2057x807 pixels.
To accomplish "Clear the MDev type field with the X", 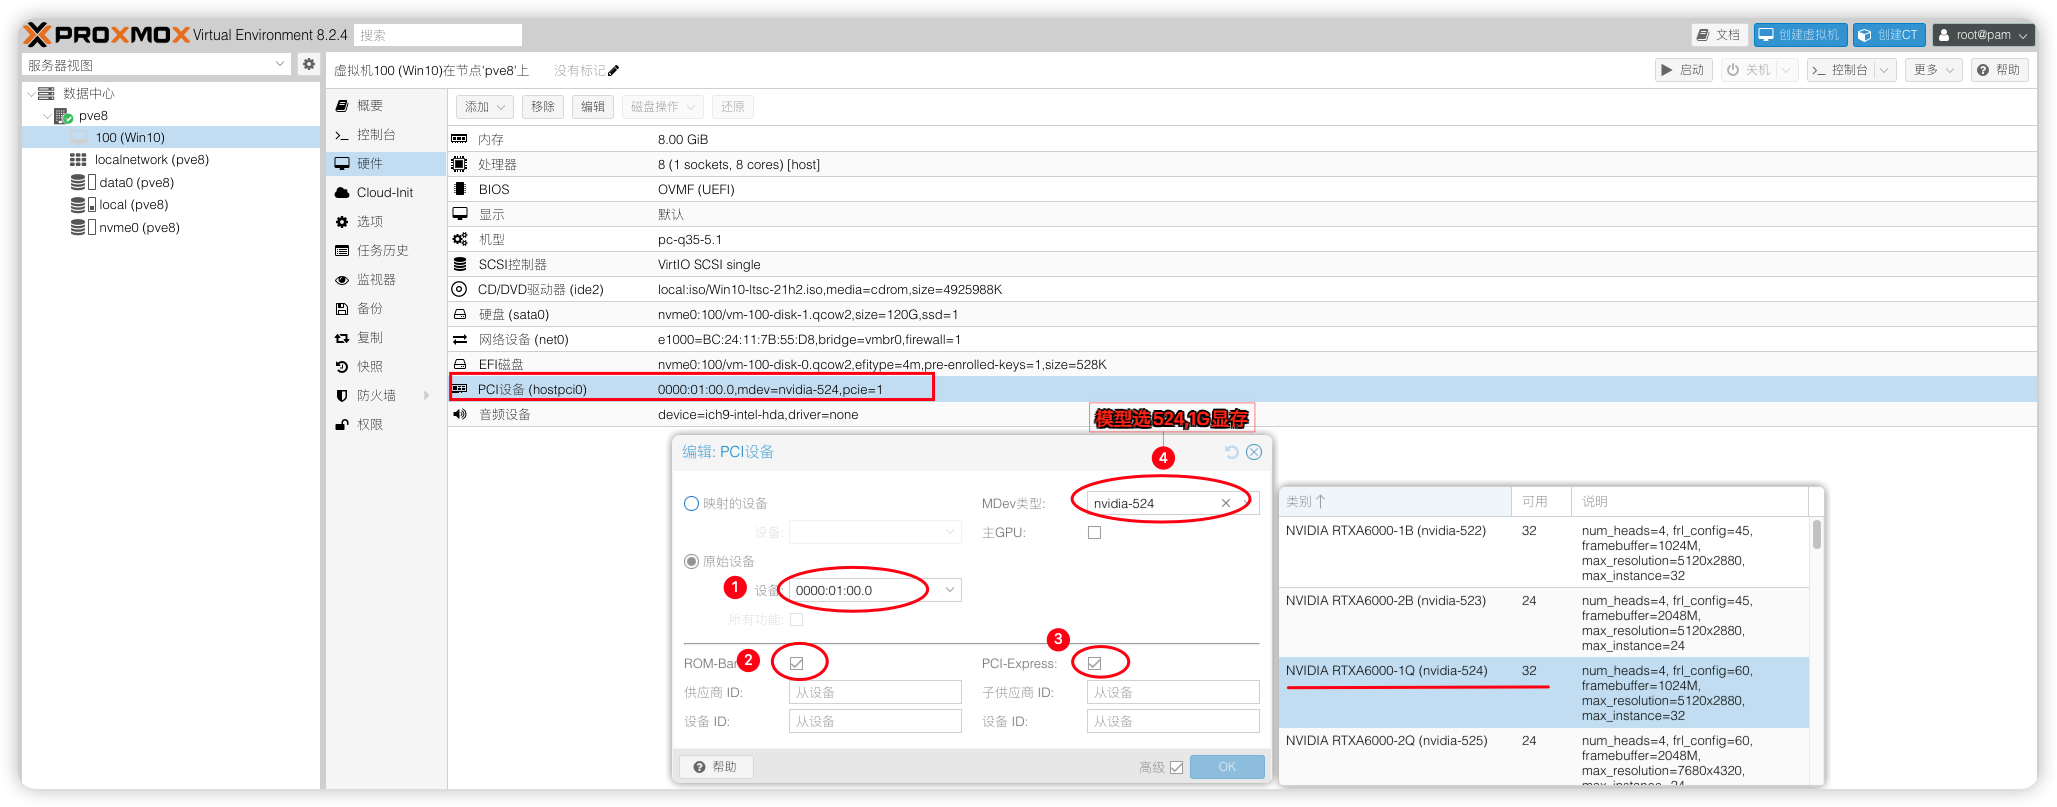I will pyautogui.click(x=1225, y=503).
